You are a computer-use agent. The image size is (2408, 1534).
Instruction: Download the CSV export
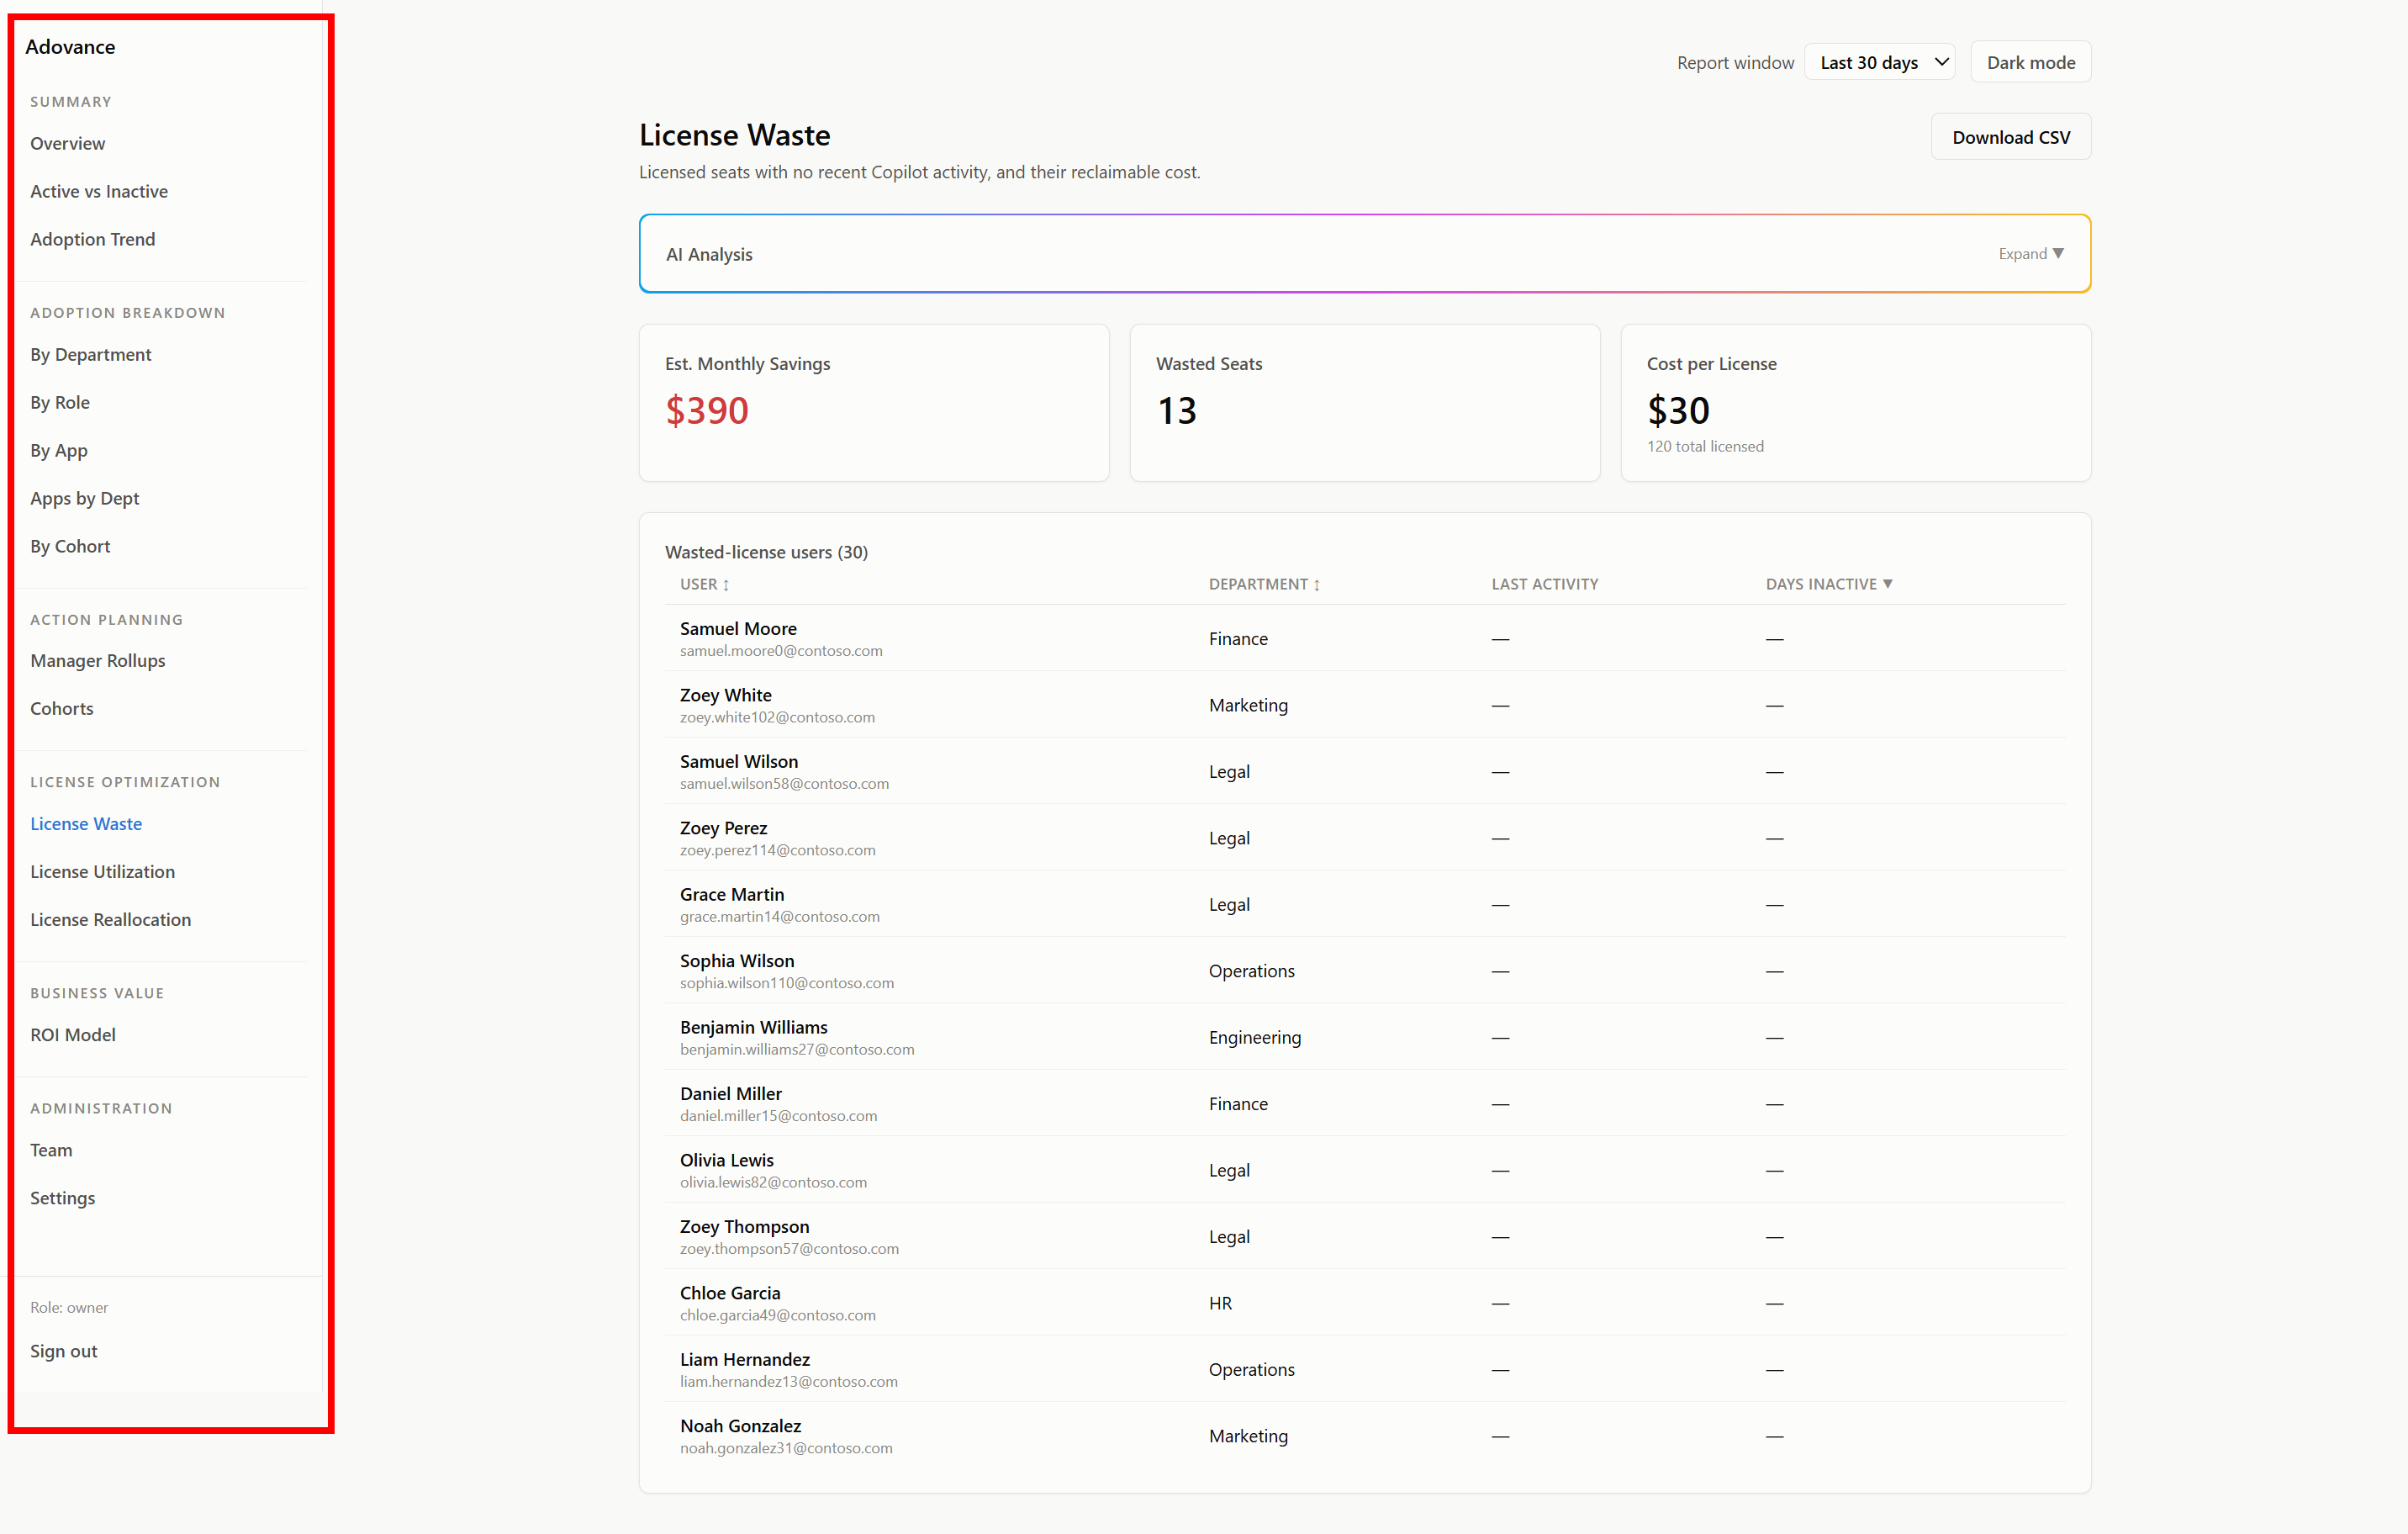click(x=2010, y=137)
